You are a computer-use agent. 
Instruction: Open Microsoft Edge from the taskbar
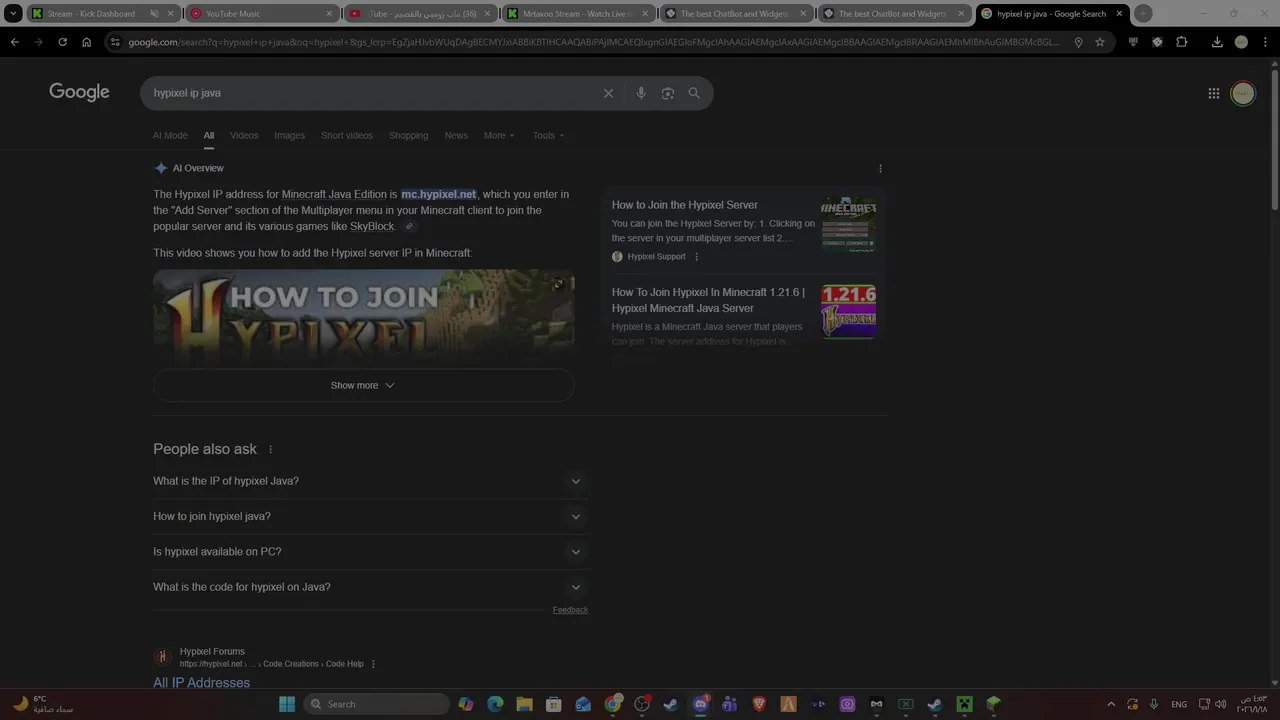(495, 704)
